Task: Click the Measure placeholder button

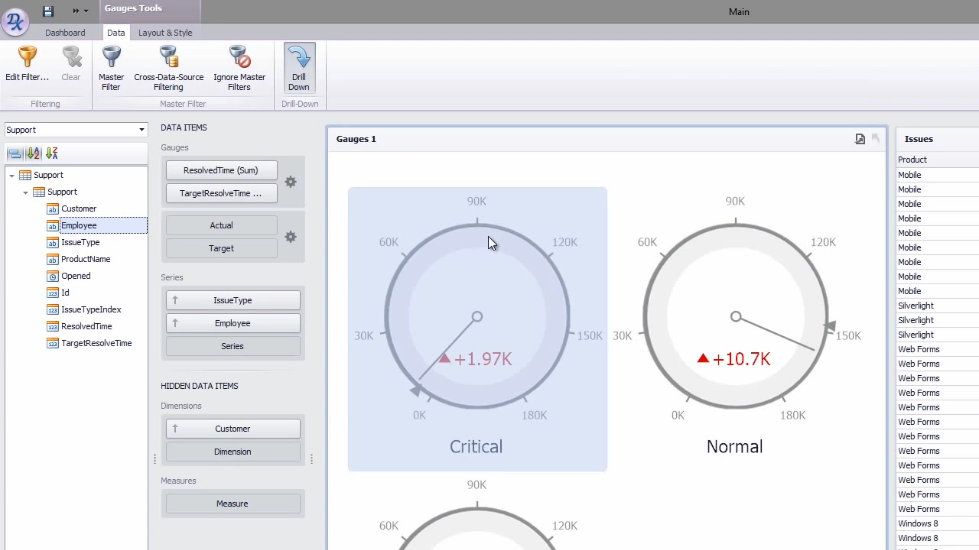Action: pyautogui.click(x=233, y=504)
